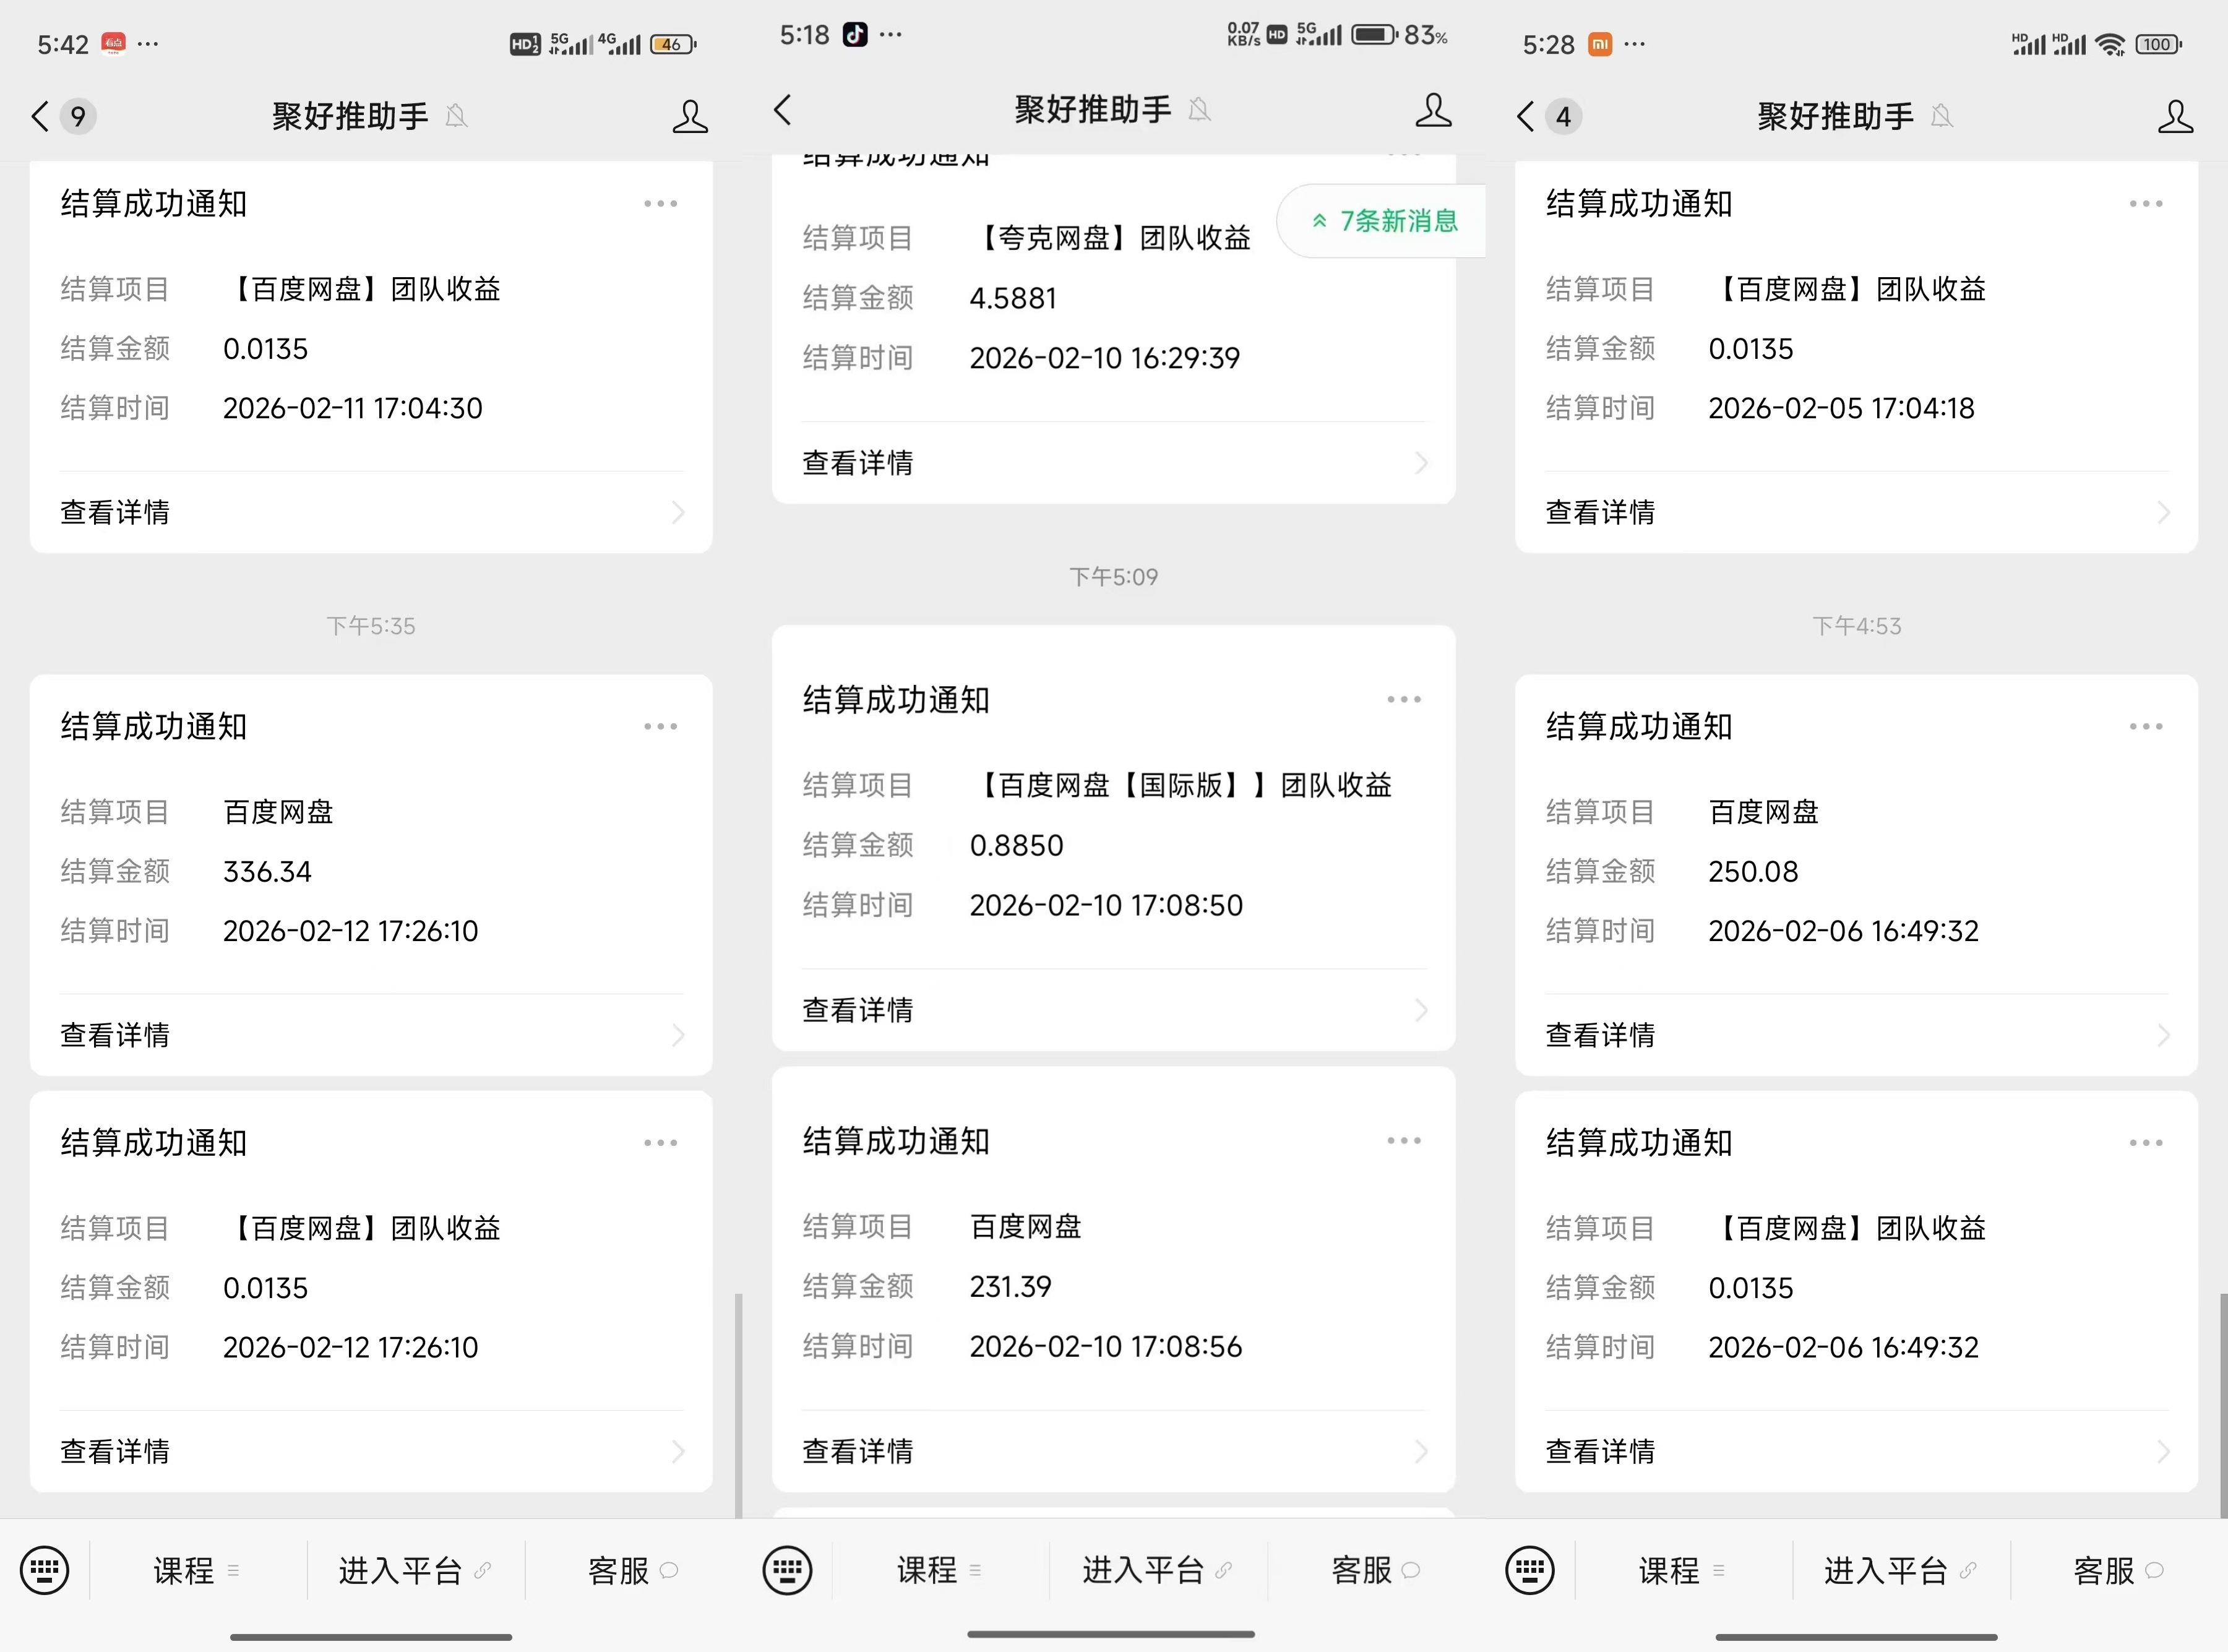
Task: Tap the 83% battery indicator
Action: tap(1399, 35)
